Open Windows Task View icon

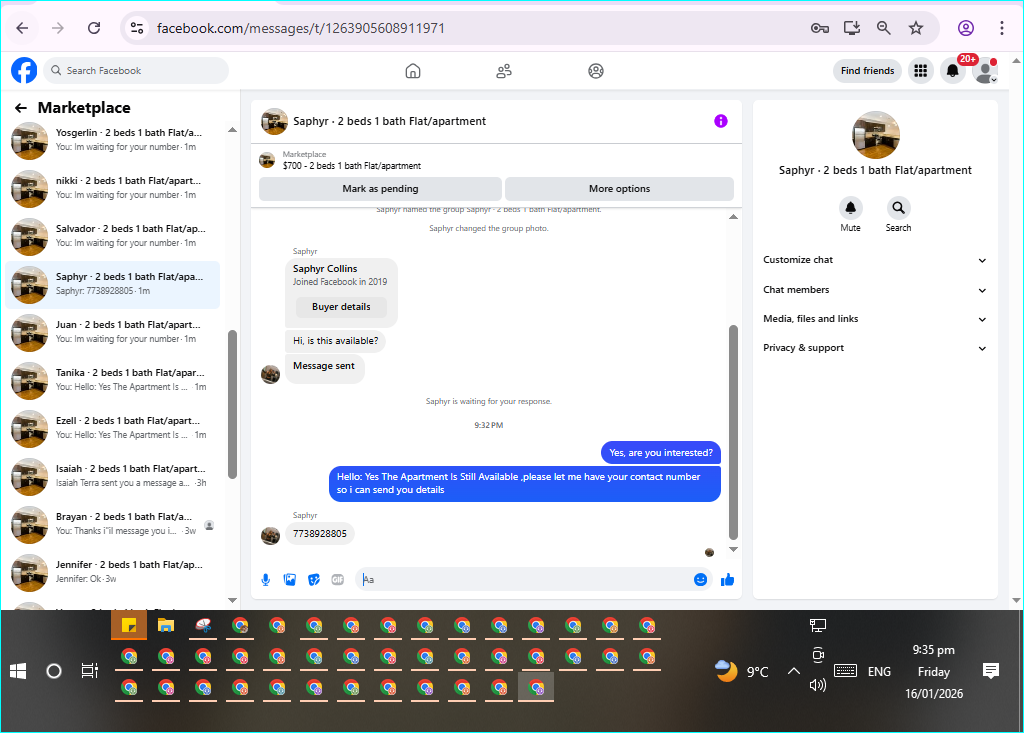tap(89, 671)
